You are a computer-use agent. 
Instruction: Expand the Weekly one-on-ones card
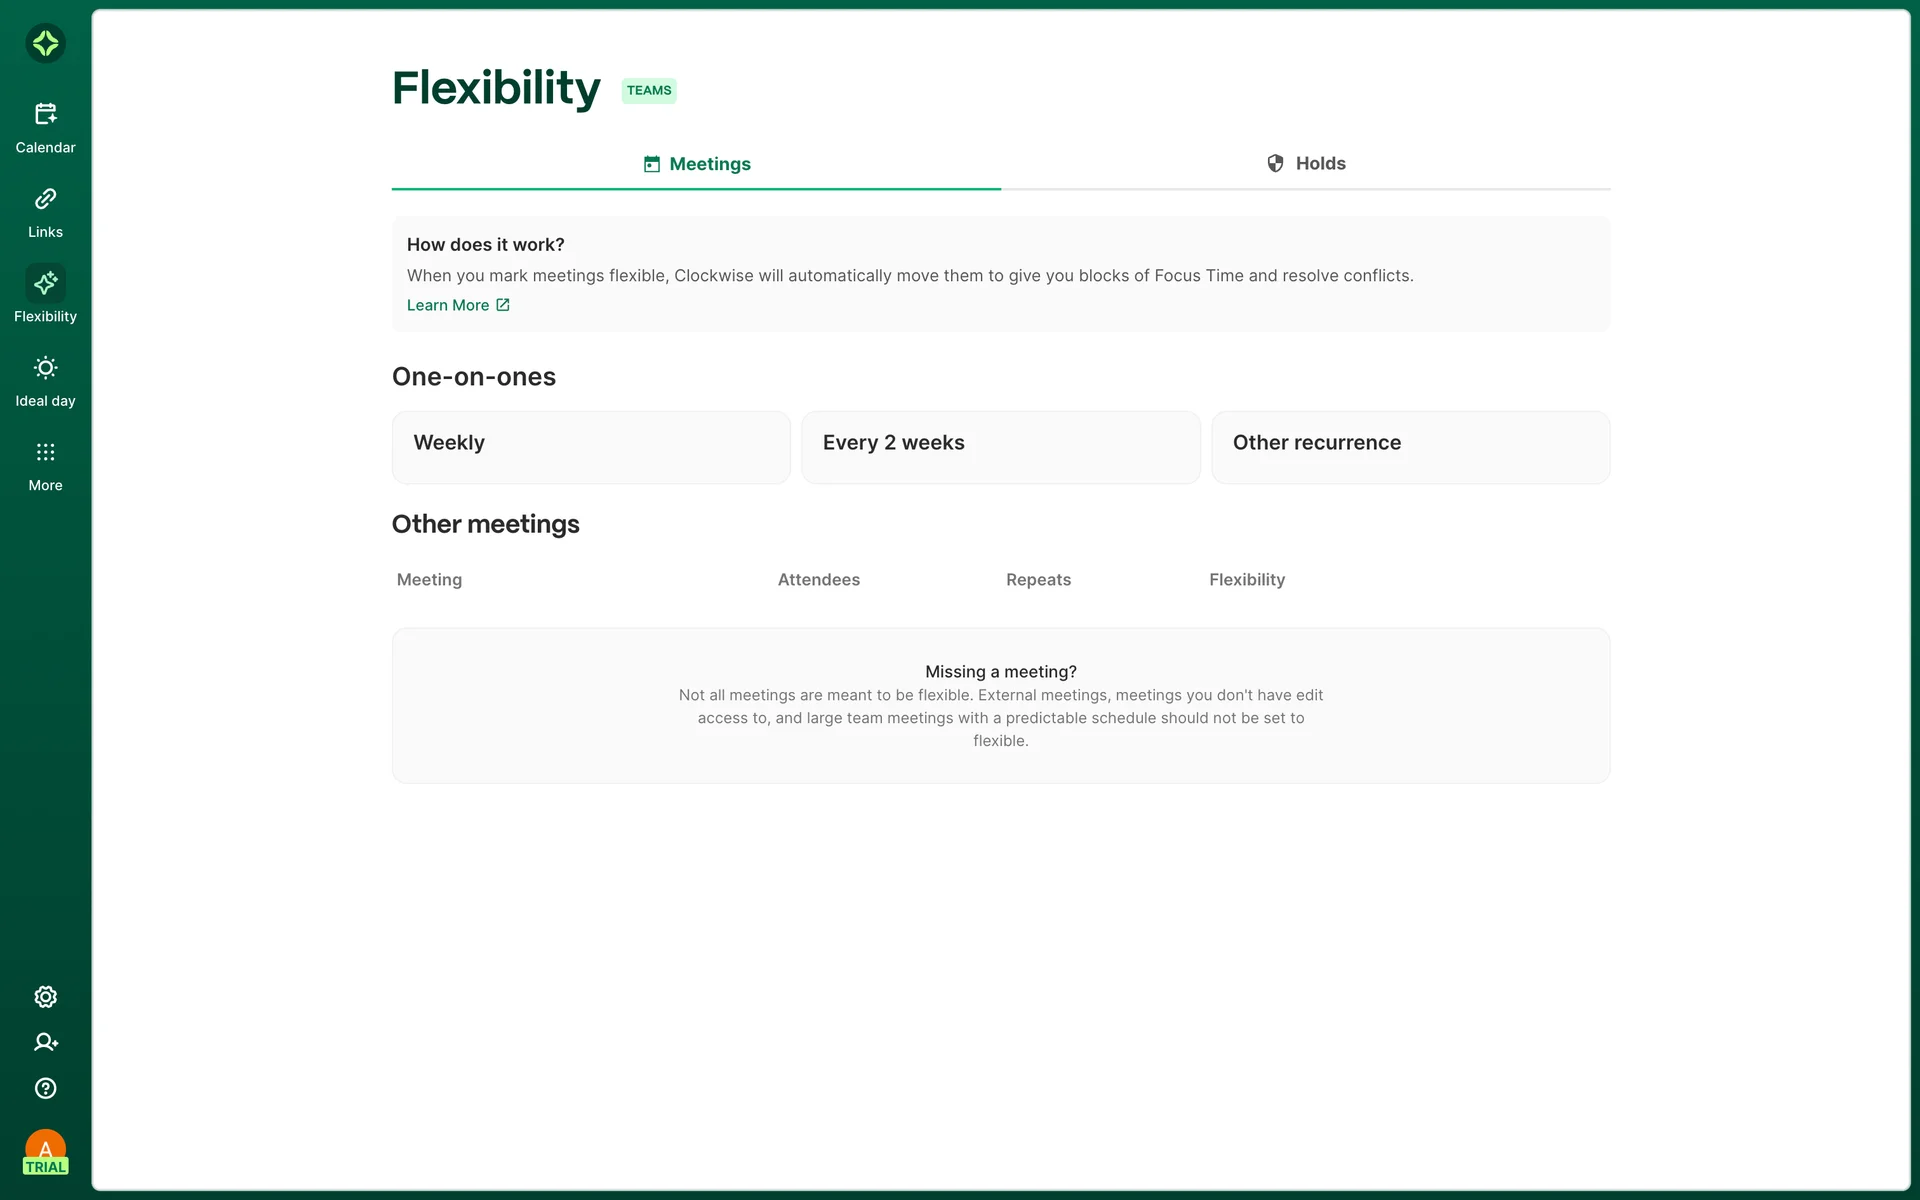tap(591, 447)
